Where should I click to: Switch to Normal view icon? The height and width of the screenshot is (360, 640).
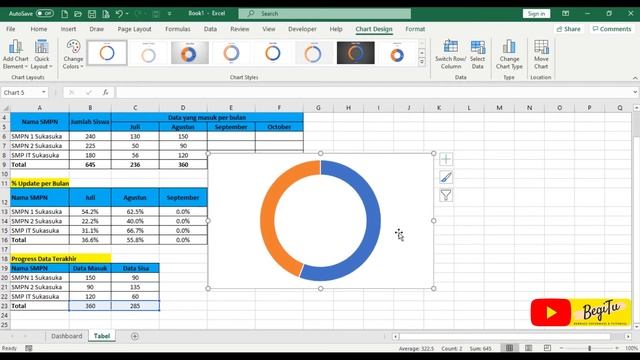coord(509,348)
